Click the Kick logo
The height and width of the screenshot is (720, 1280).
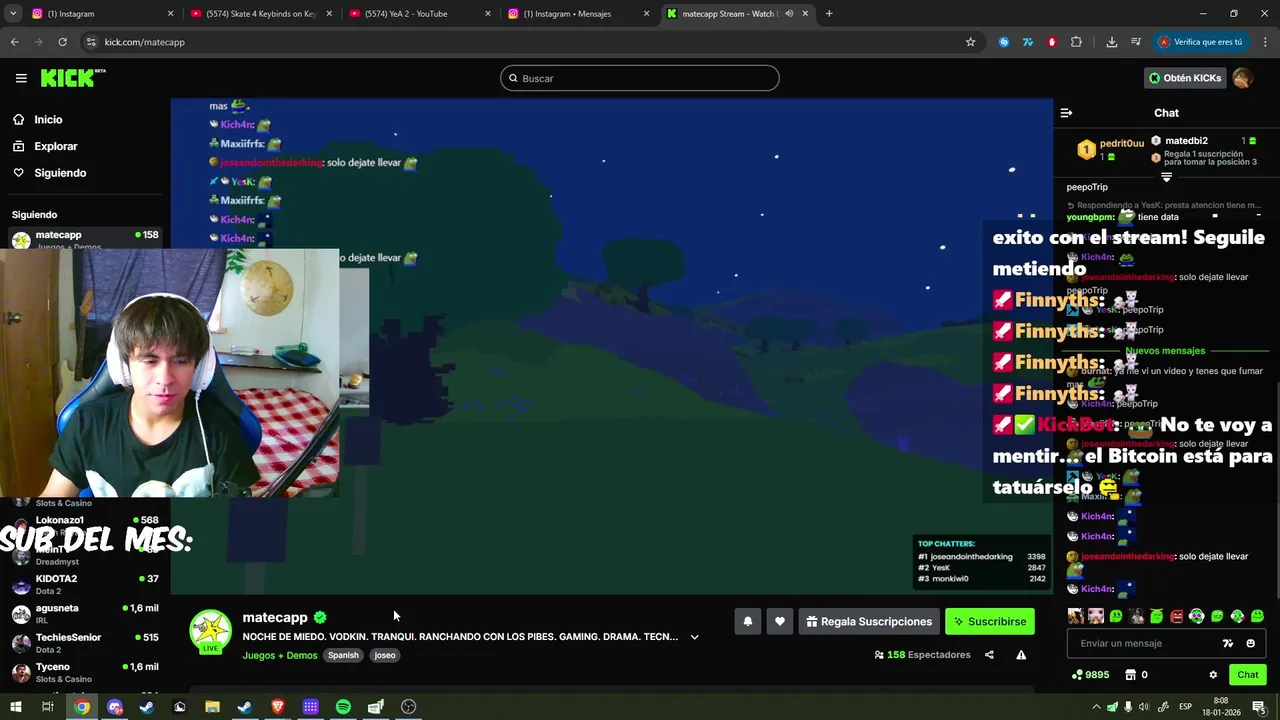tap(73, 78)
